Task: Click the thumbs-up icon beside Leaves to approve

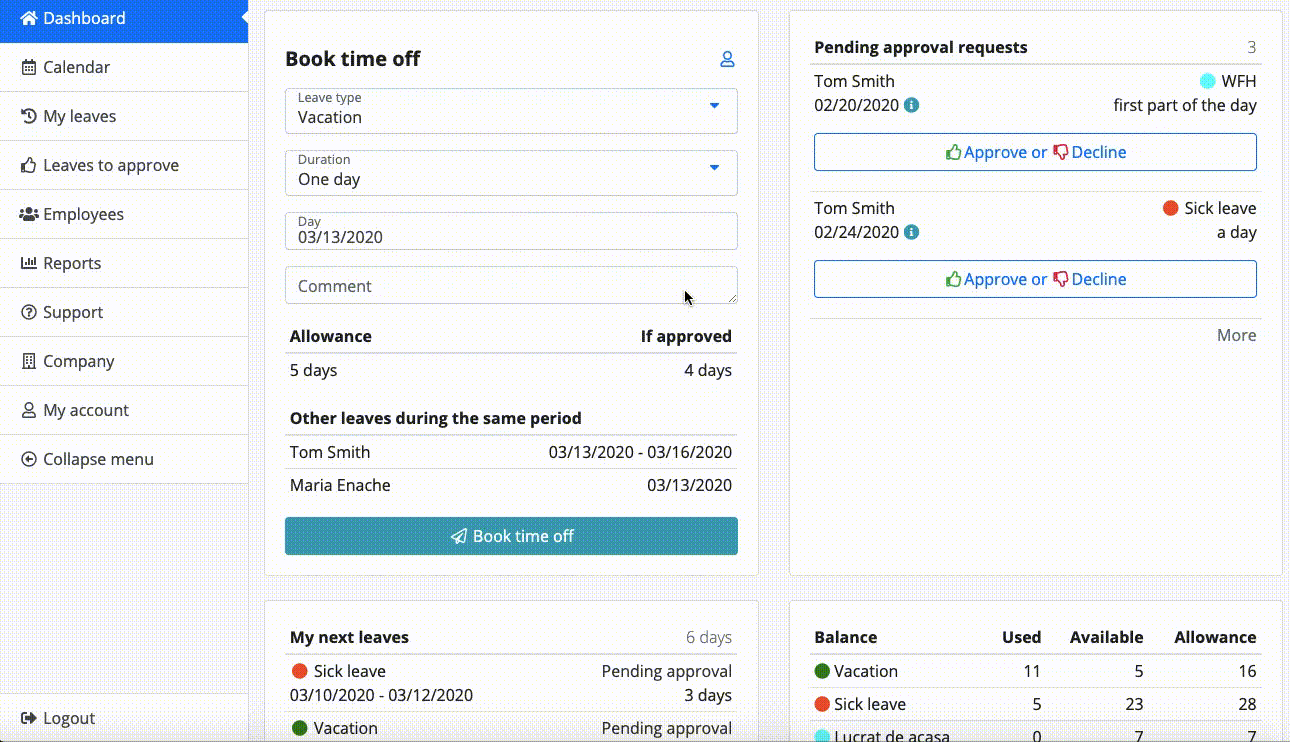Action: tap(28, 165)
